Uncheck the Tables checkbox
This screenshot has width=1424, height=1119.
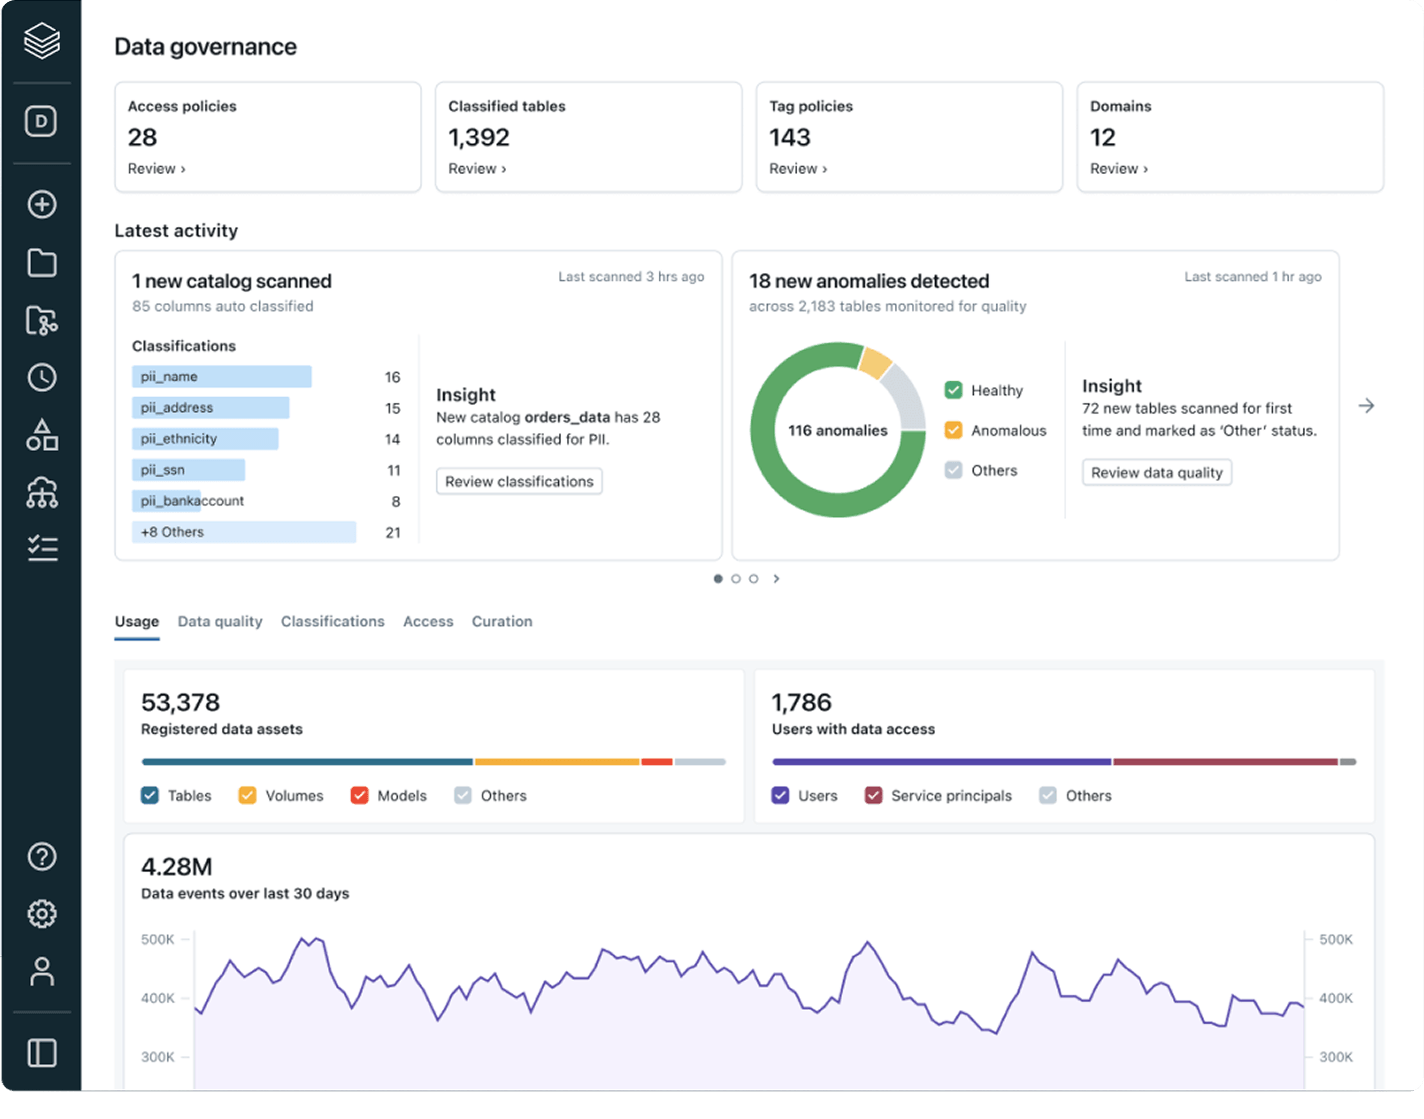coord(150,796)
